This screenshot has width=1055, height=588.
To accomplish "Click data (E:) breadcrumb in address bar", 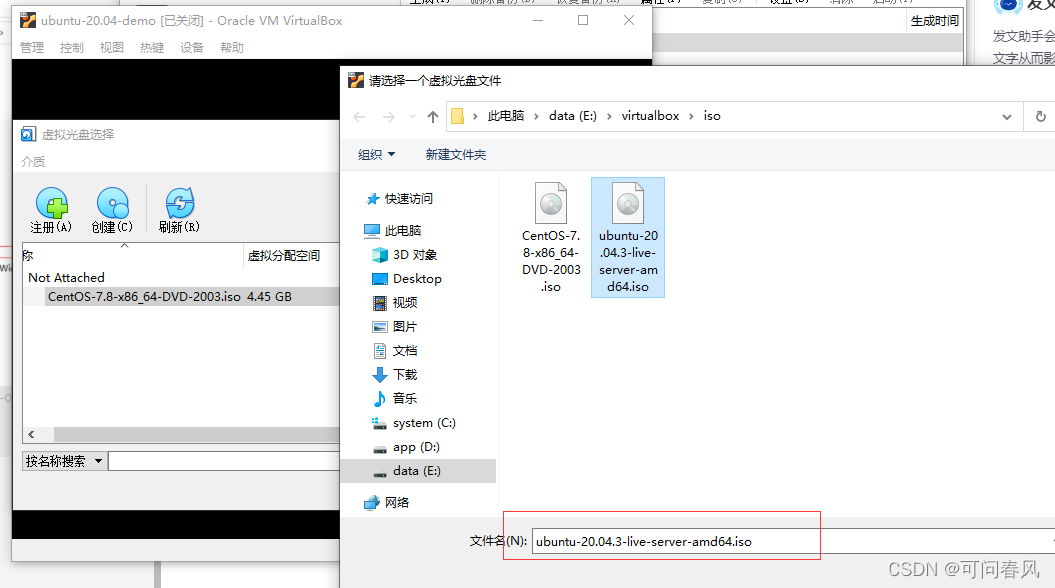I will [573, 116].
